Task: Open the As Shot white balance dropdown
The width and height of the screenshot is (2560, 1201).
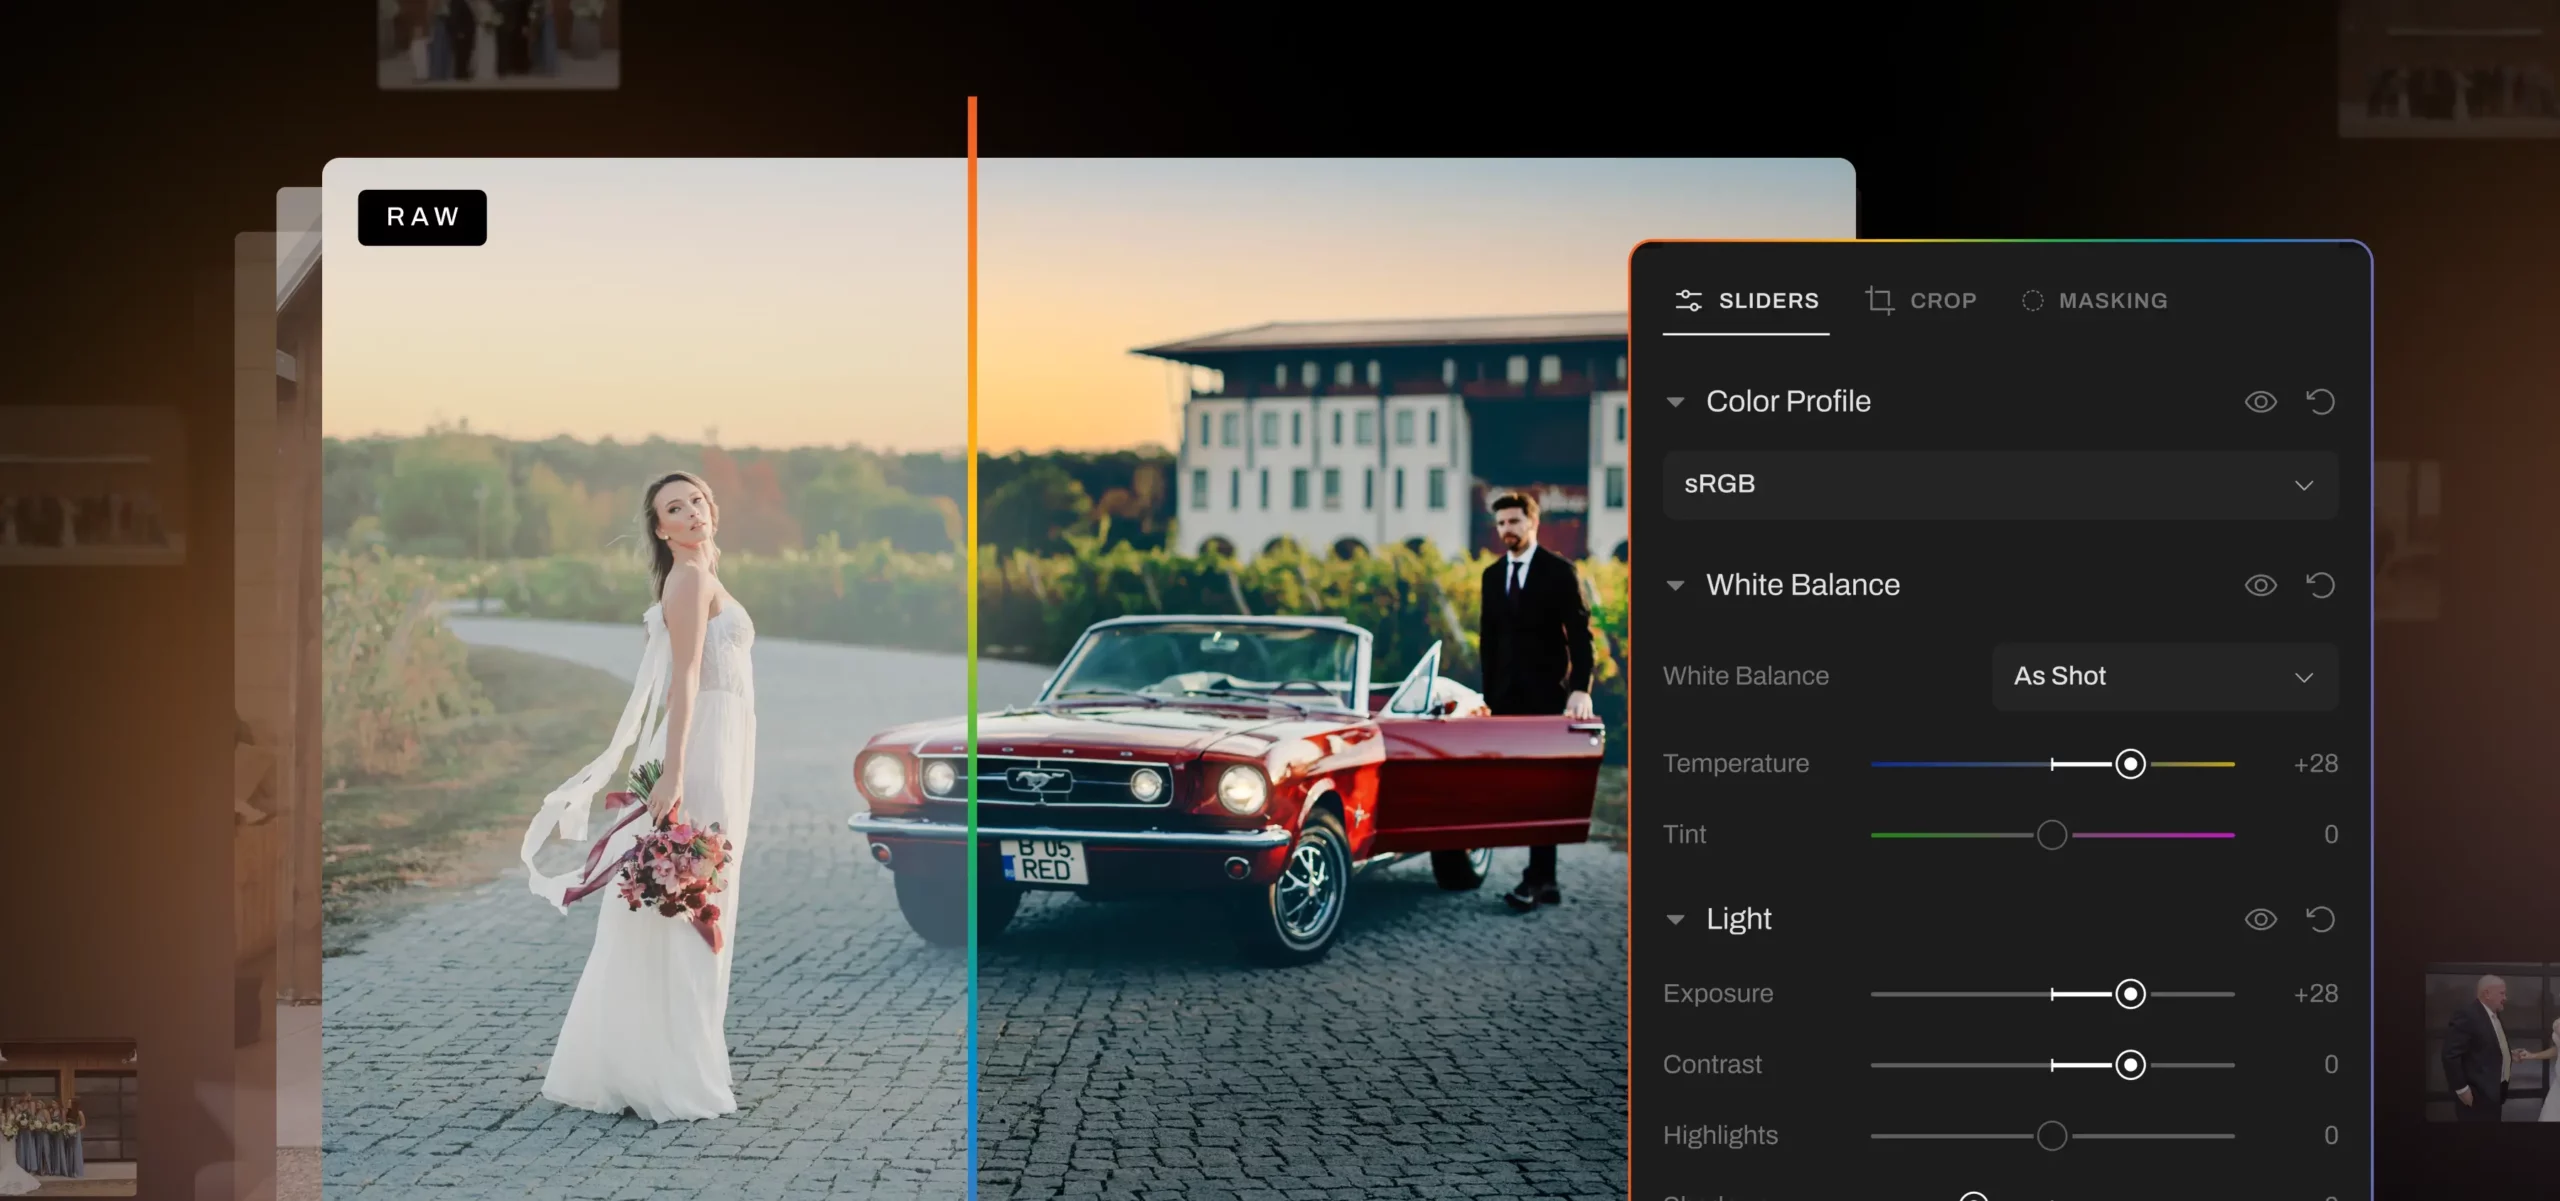Action: point(2165,677)
